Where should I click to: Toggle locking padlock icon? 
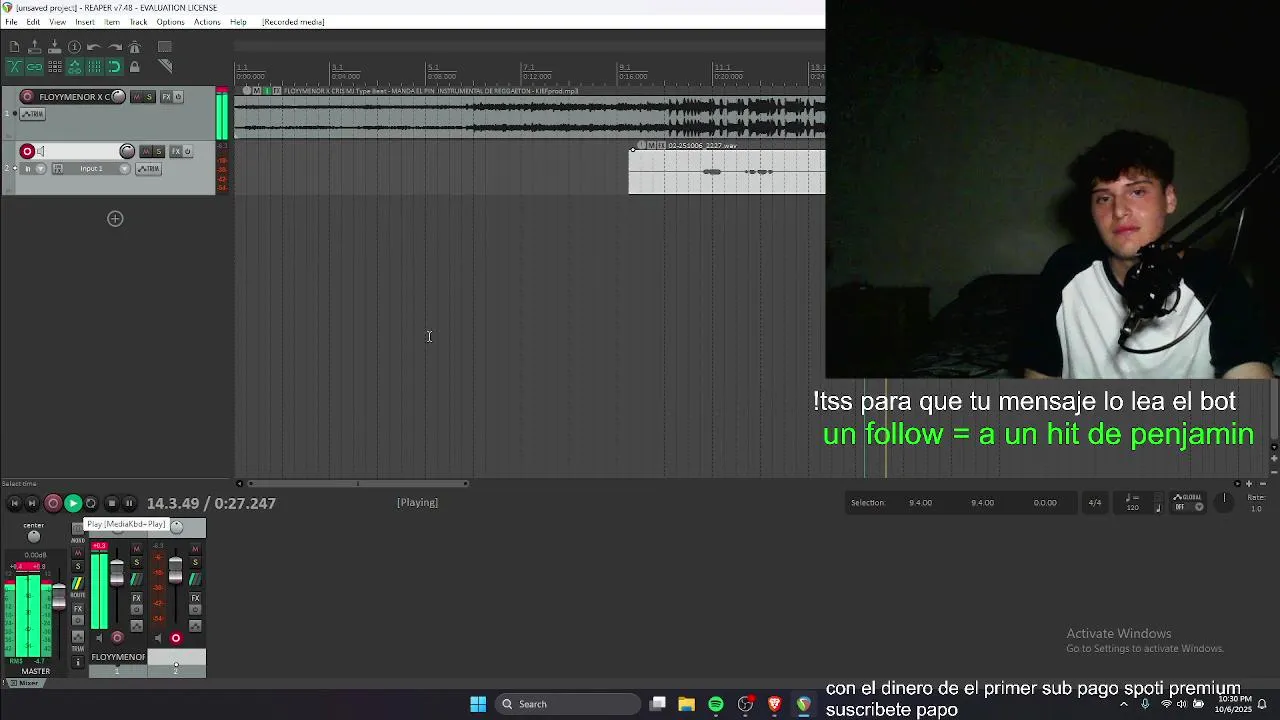pyautogui.click(x=134, y=67)
